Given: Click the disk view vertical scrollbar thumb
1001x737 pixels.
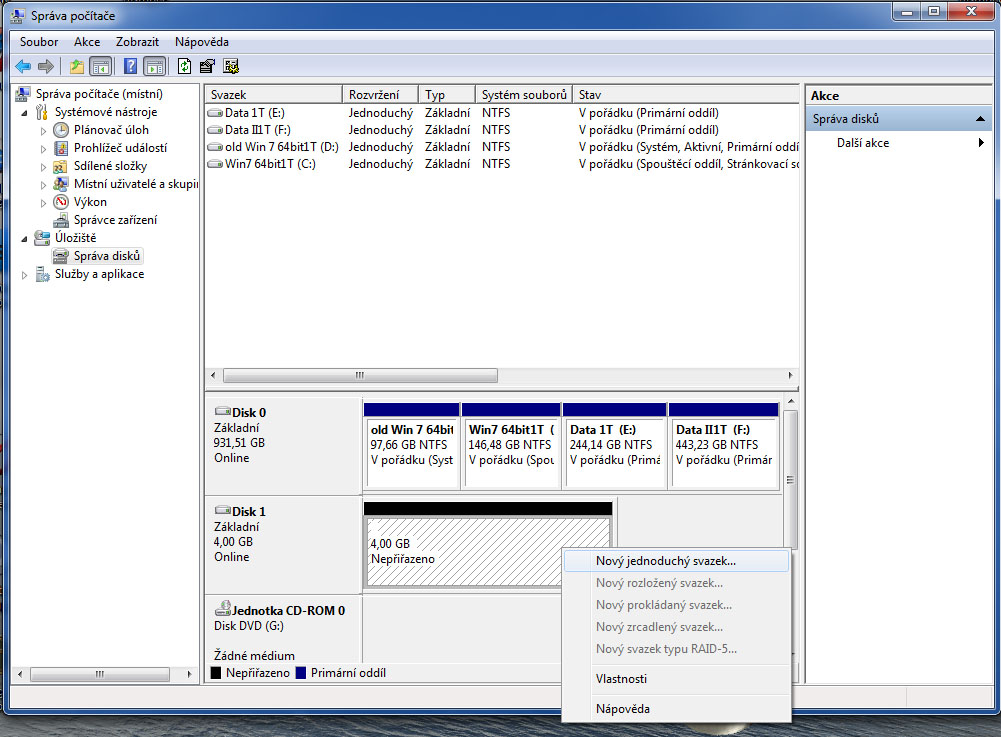Looking at the screenshot, I should click(790, 479).
